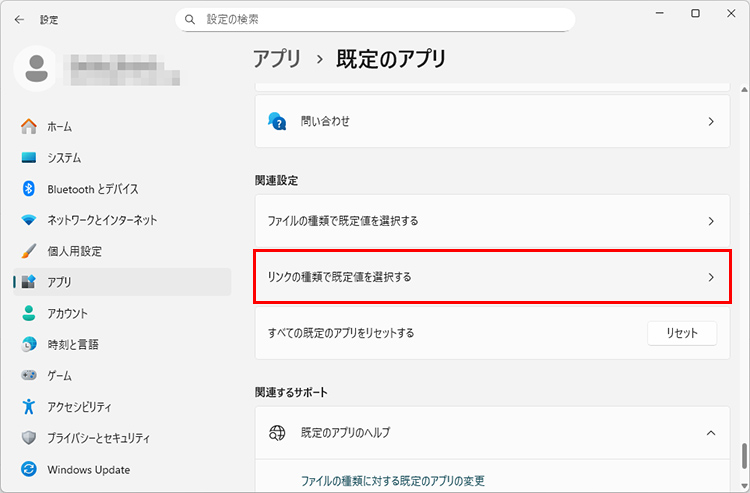Click the アプリ breadcrumb link

277,59
